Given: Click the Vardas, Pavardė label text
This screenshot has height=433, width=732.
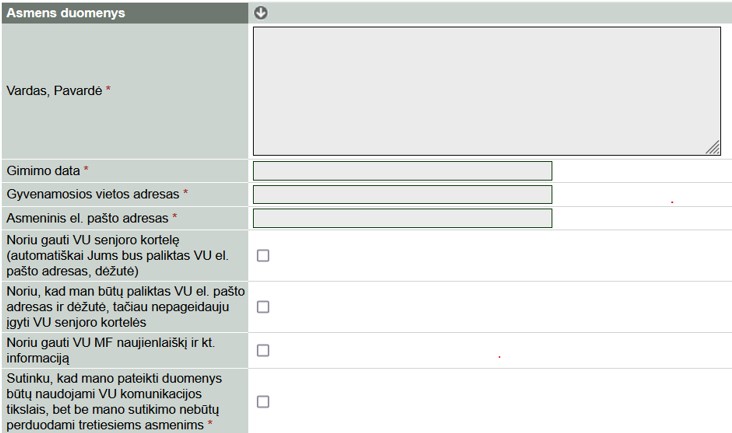Looking at the screenshot, I should coord(54,90).
